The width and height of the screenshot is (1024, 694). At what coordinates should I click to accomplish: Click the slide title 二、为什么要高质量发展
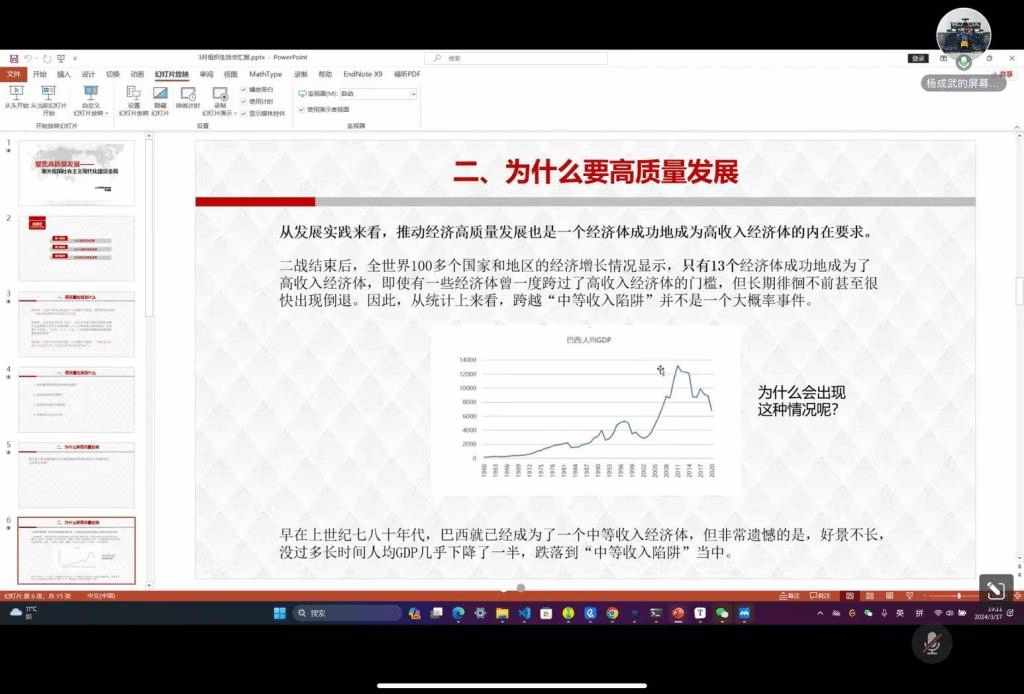[596, 172]
